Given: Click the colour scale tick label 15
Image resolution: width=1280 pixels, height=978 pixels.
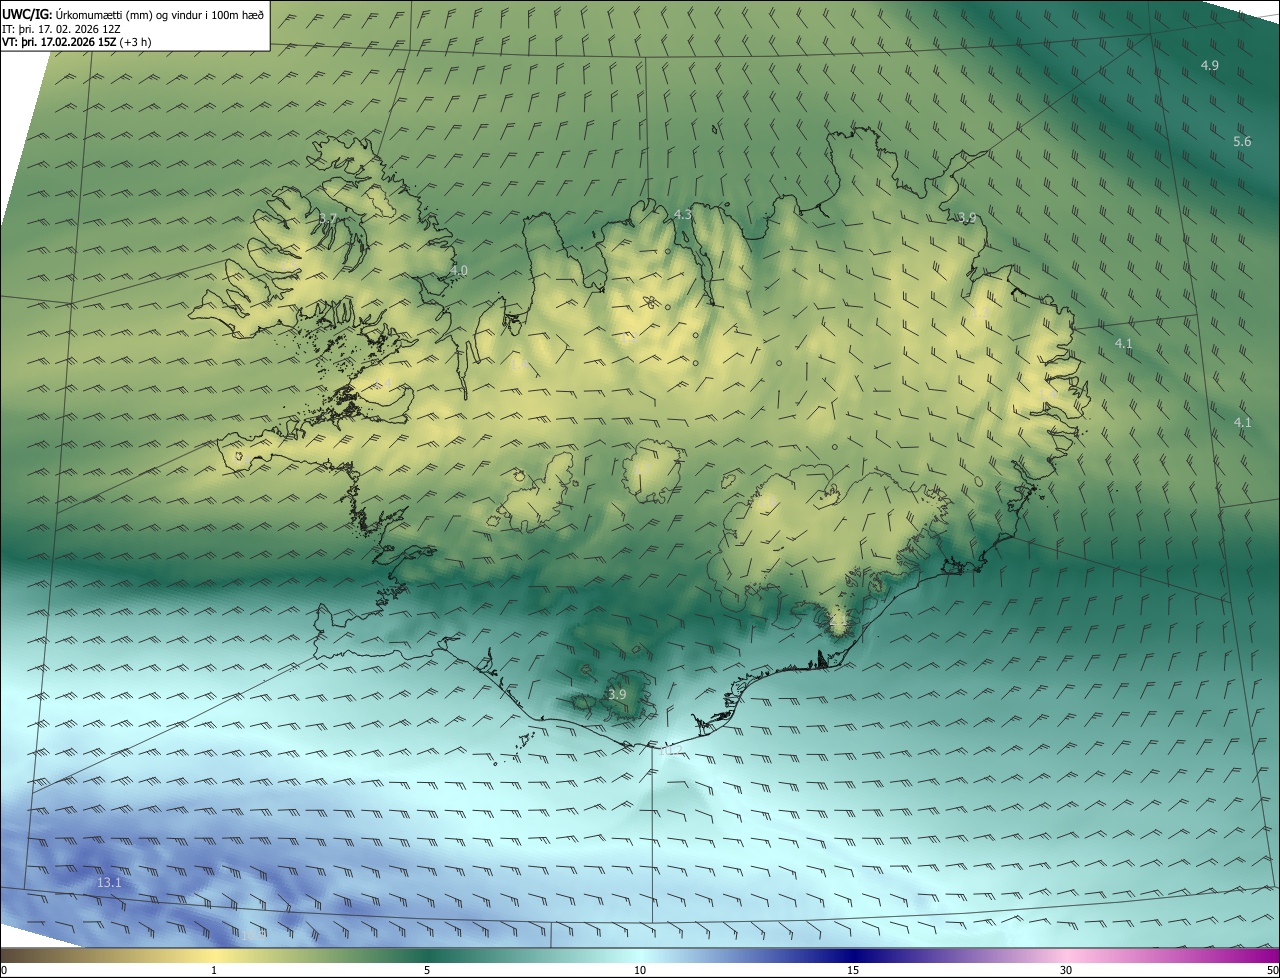Looking at the screenshot, I should 853,970.
